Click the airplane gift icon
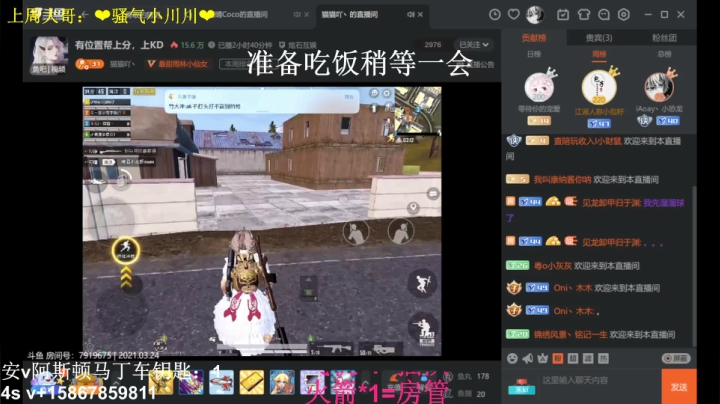The width and height of the screenshot is (720, 404). click(x=221, y=382)
